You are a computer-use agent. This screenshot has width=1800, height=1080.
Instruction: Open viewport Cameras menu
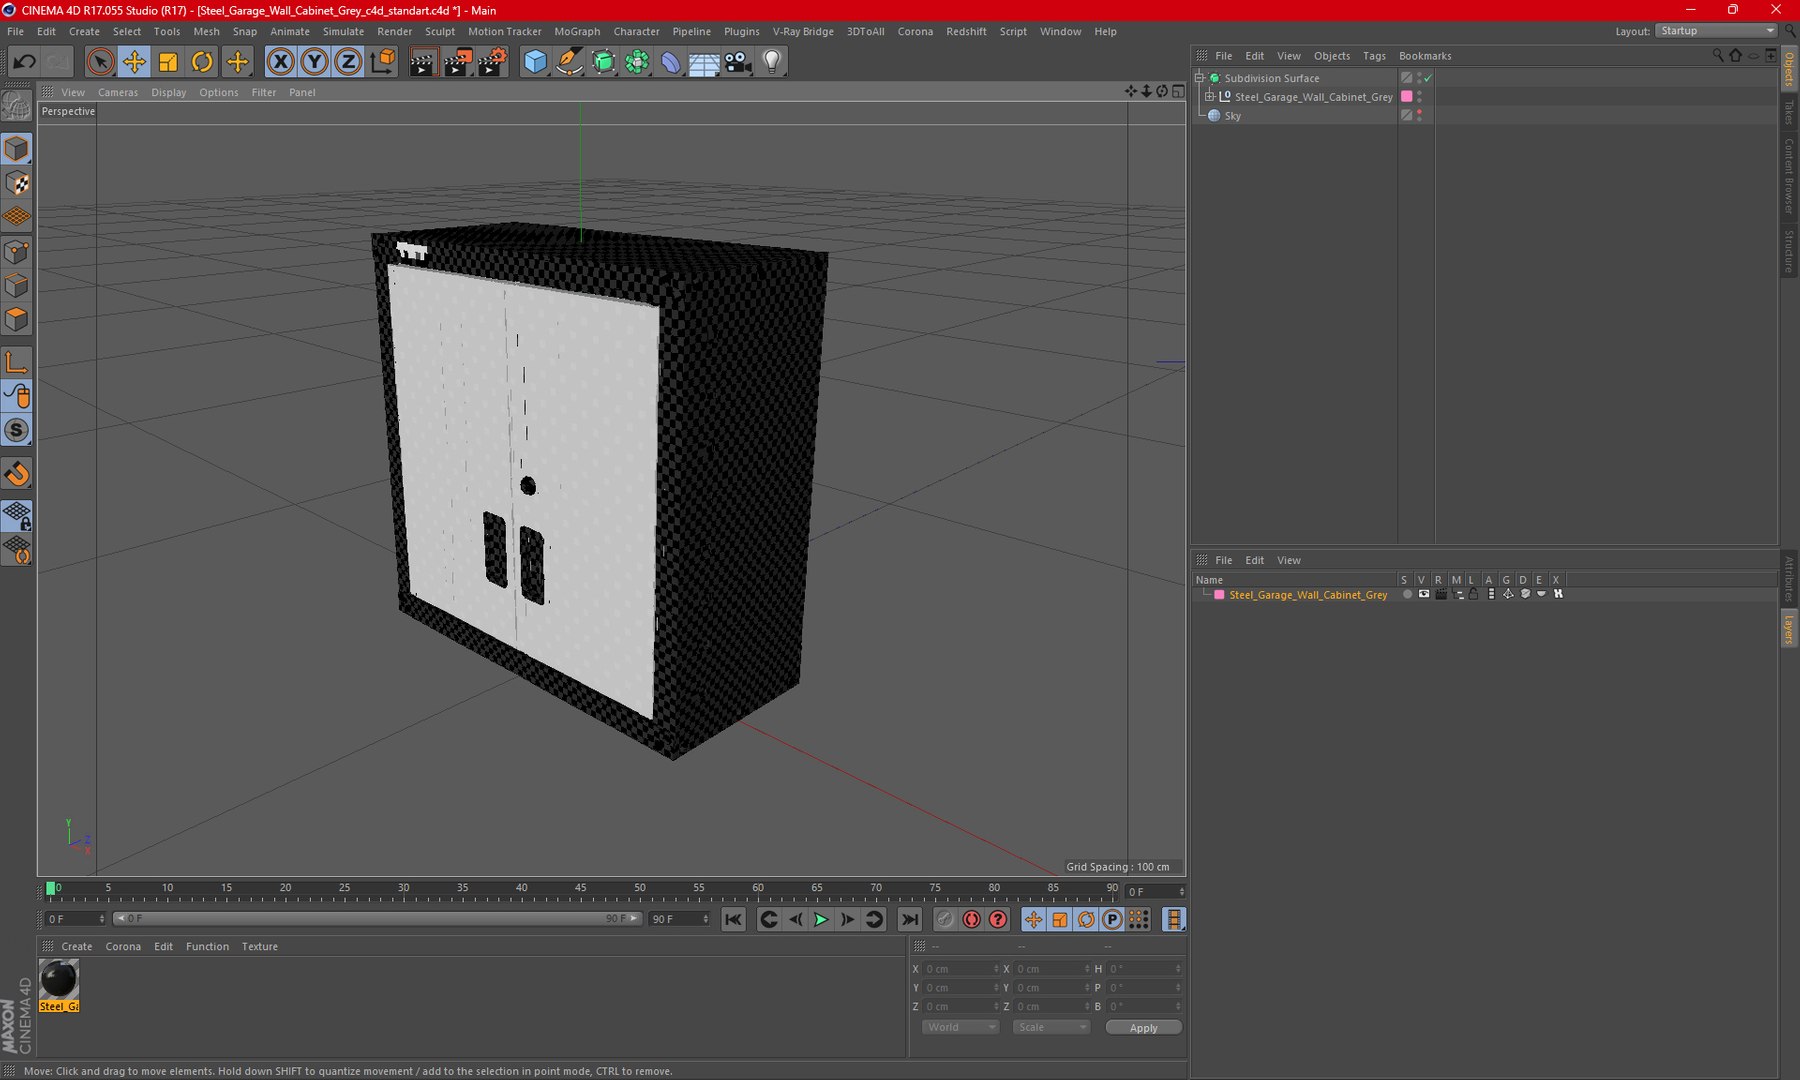(118, 92)
